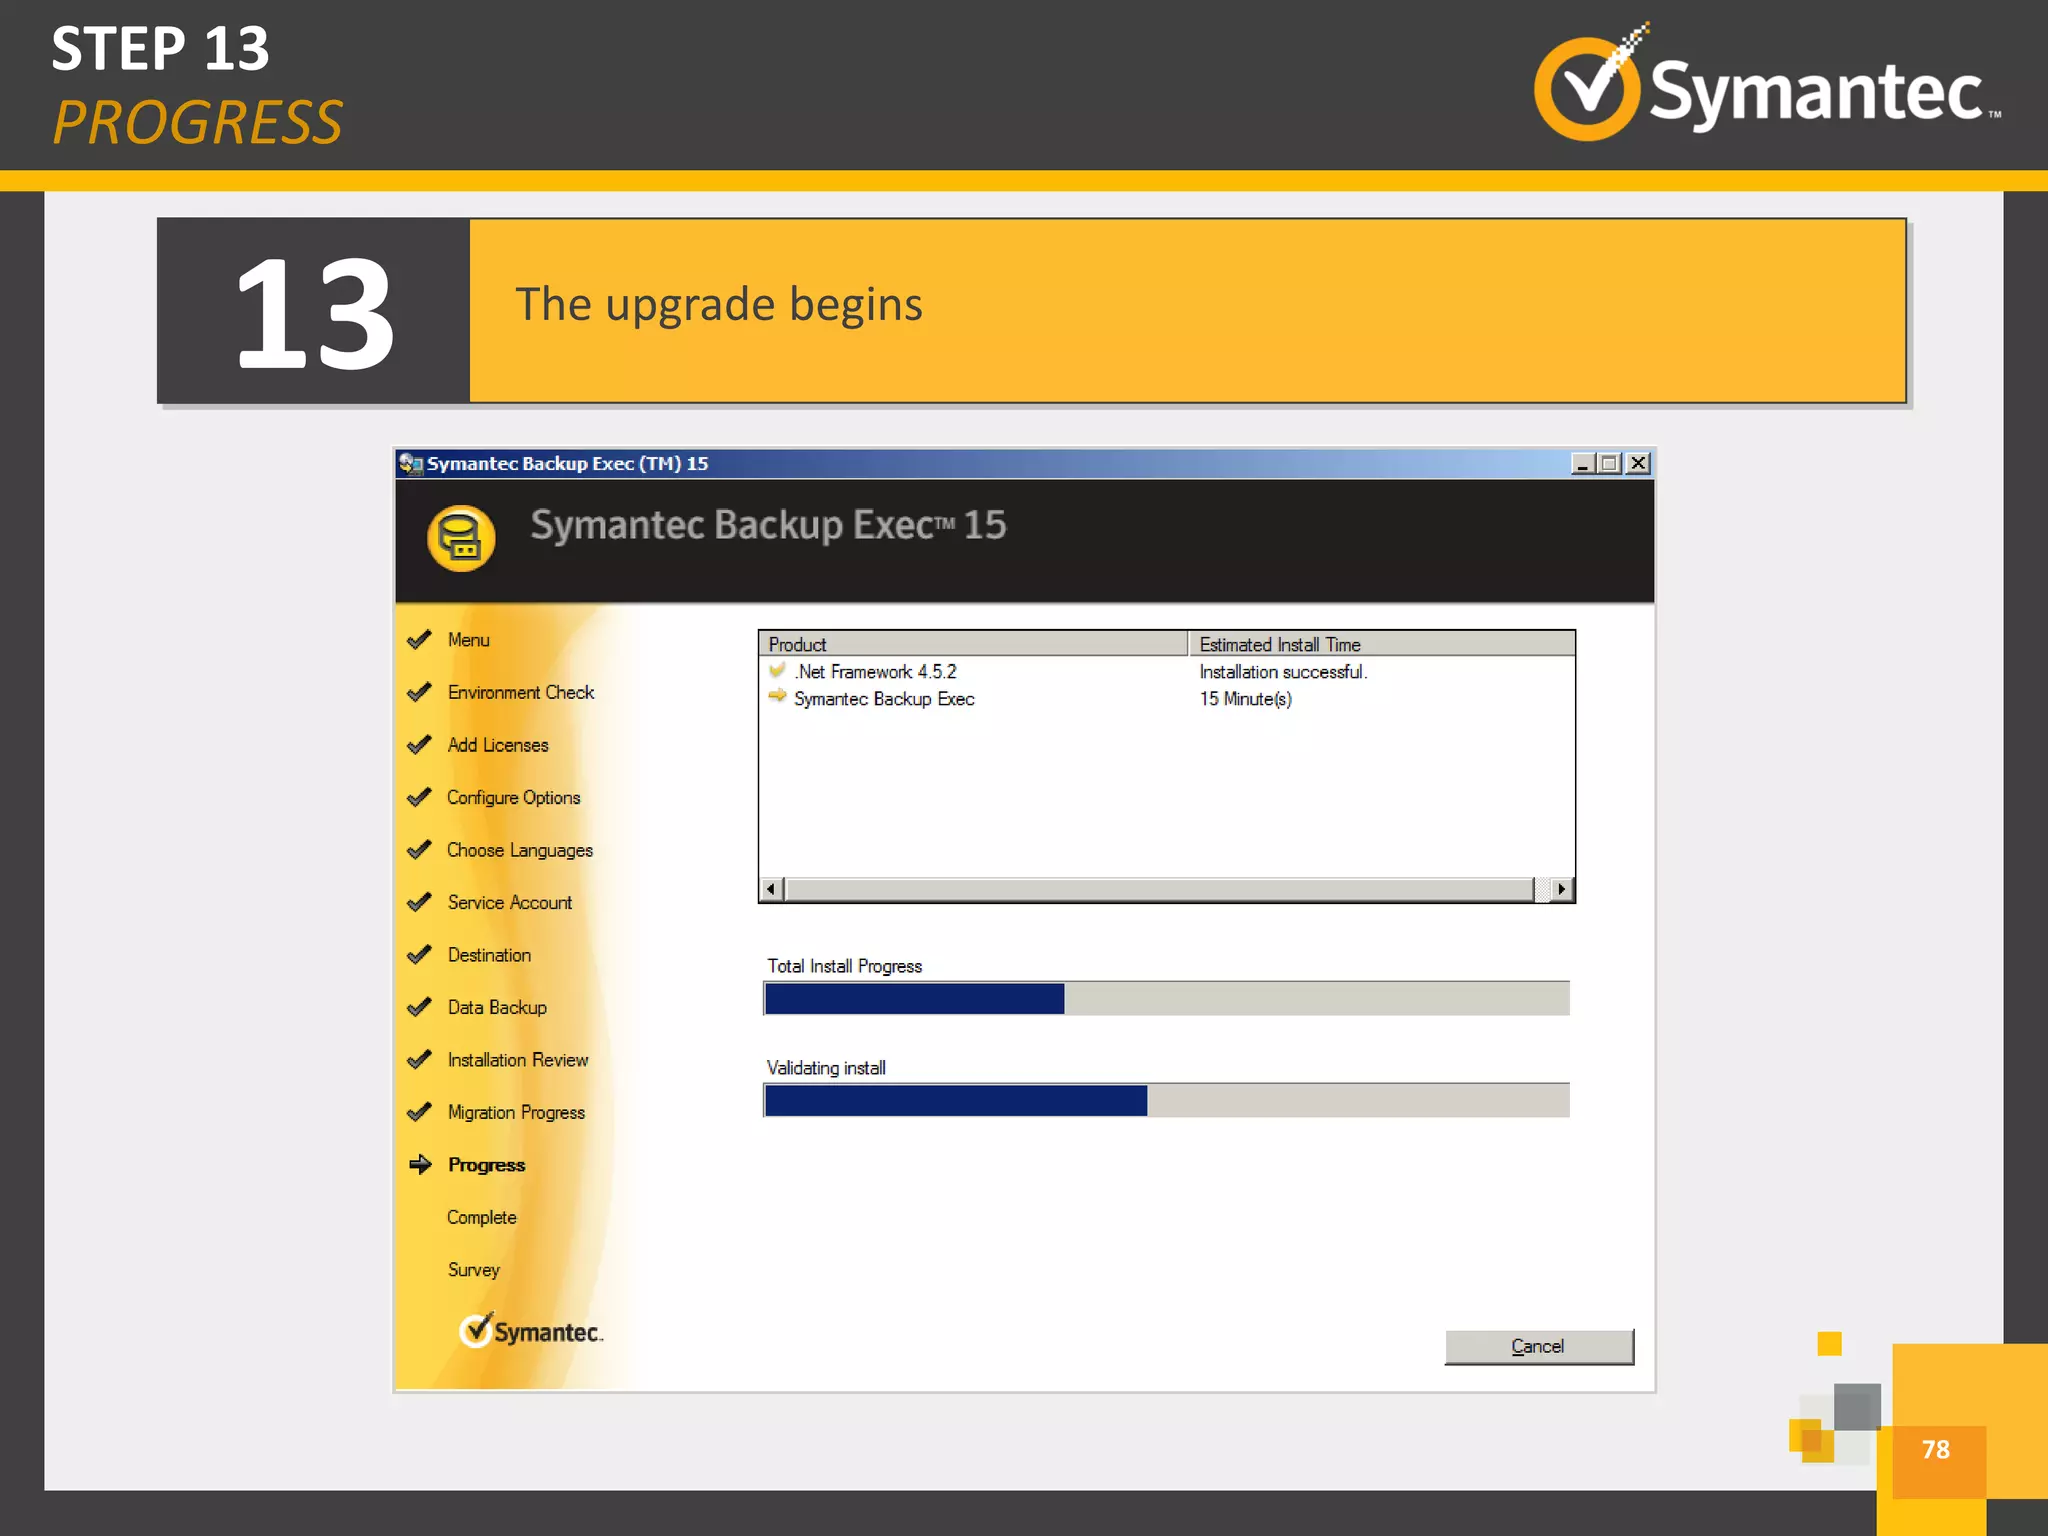Close the Backup Exec installer window

[x=1638, y=463]
